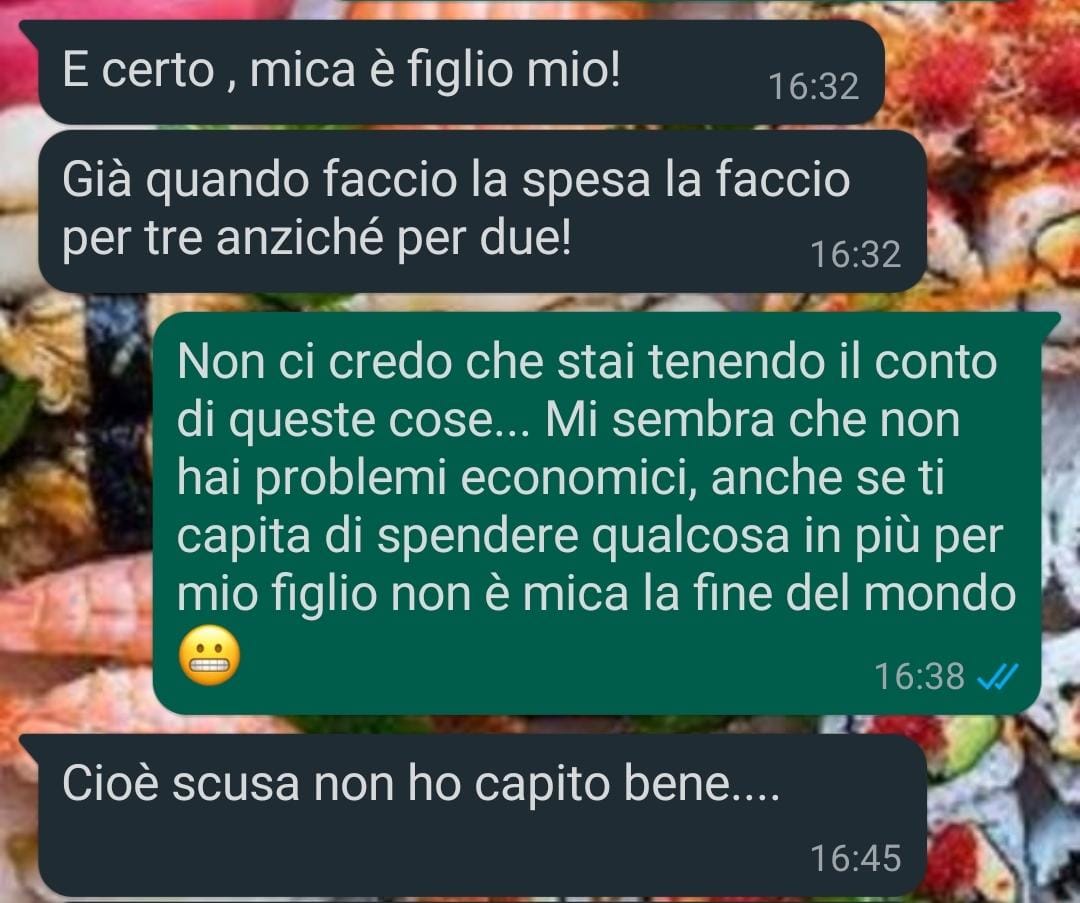This screenshot has height=903, width=1080.
Task: Tap the words 'di queste cose...' in green bubble
Action: point(353,421)
